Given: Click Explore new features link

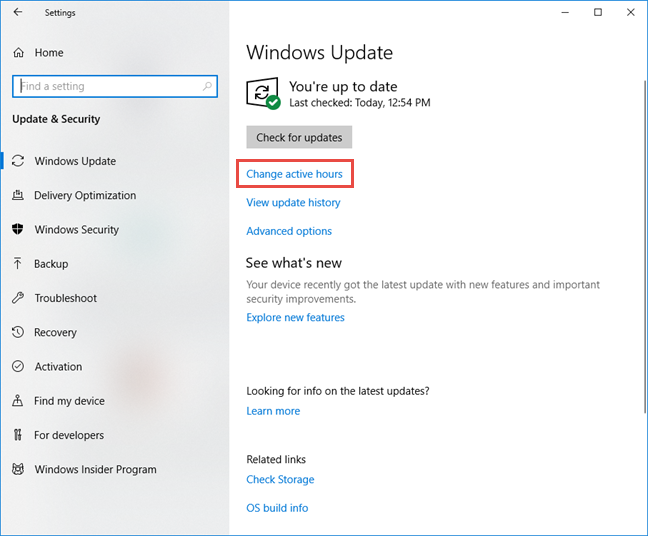Looking at the screenshot, I should click(295, 317).
